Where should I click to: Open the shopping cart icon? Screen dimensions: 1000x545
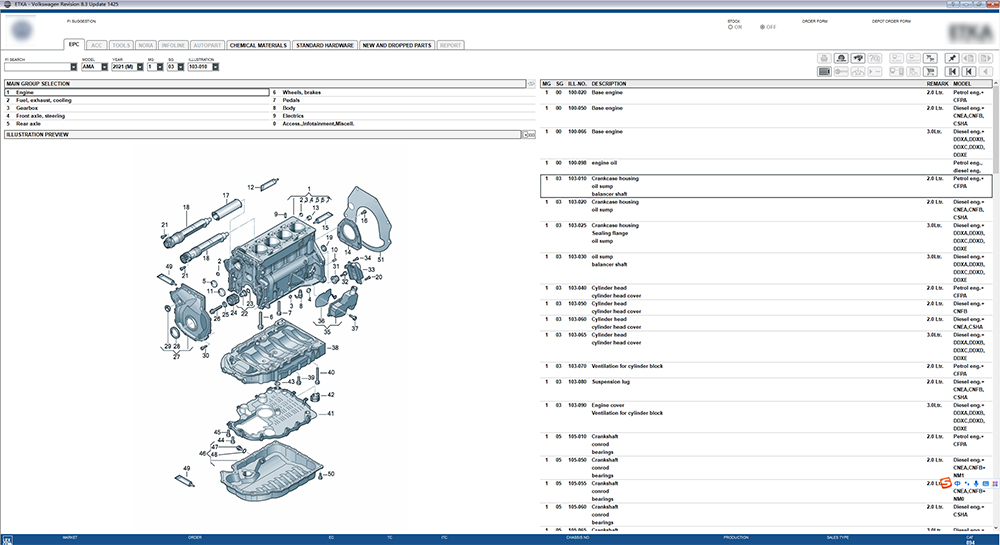click(x=930, y=71)
